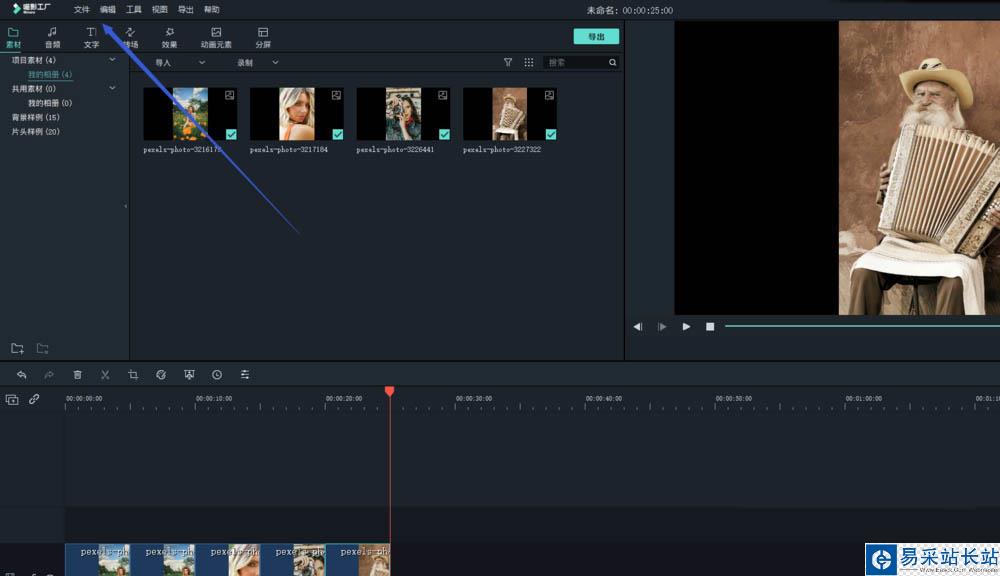The height and width of the screenshot is (576, 1000).
Task: Open the 动画元素 elements tab
Action: [x=216, y=38]
